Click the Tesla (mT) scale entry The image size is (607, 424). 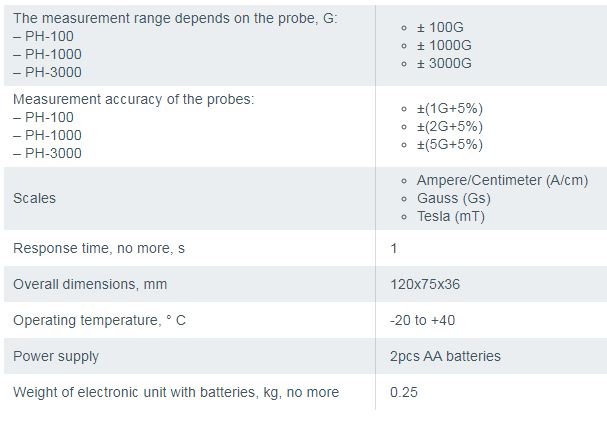tap(450, 216)
